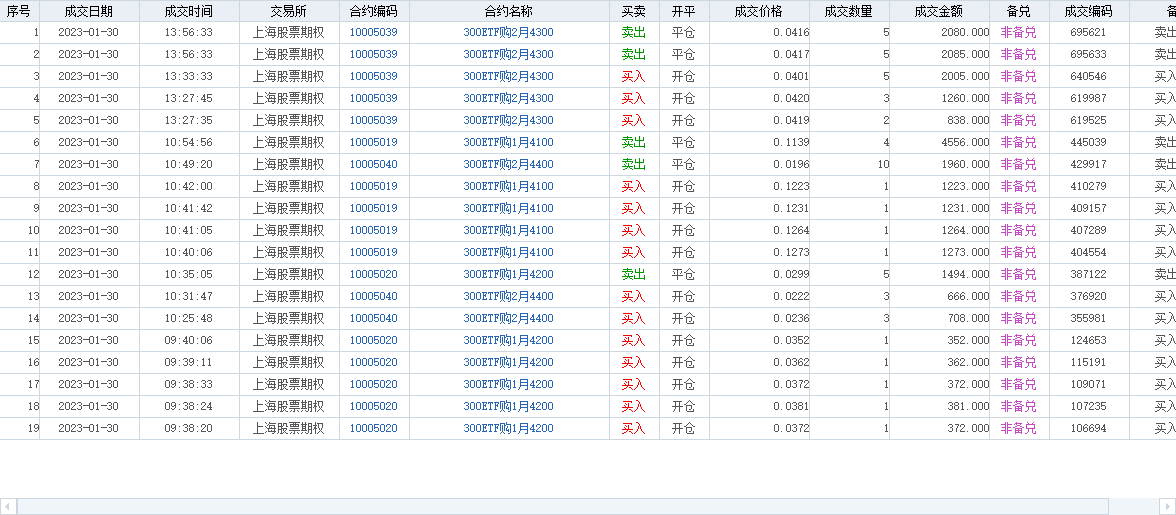The image size is (1176, 515).
Task: Select trade time 09:38:33
Action: pos(188,384)
